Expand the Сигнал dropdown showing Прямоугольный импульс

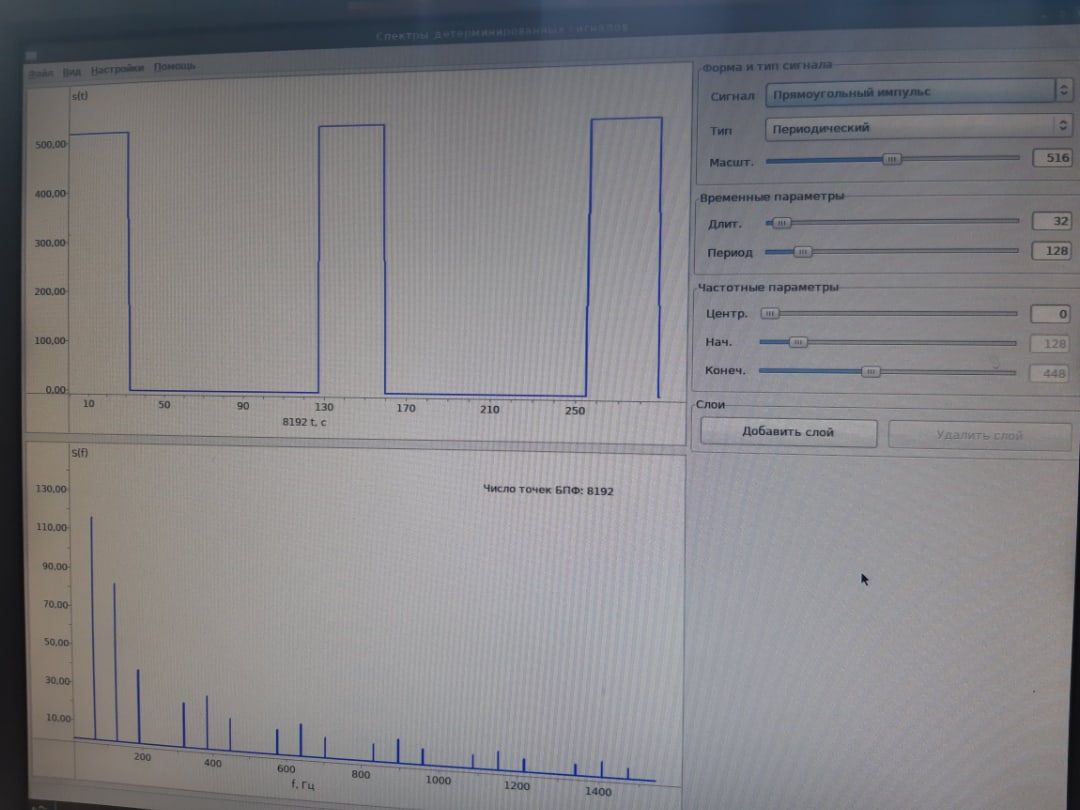coord(920,92)
